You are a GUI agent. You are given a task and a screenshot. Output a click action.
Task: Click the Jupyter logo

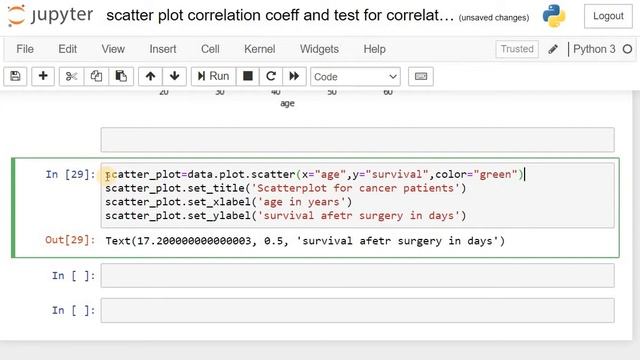(50, 16)
